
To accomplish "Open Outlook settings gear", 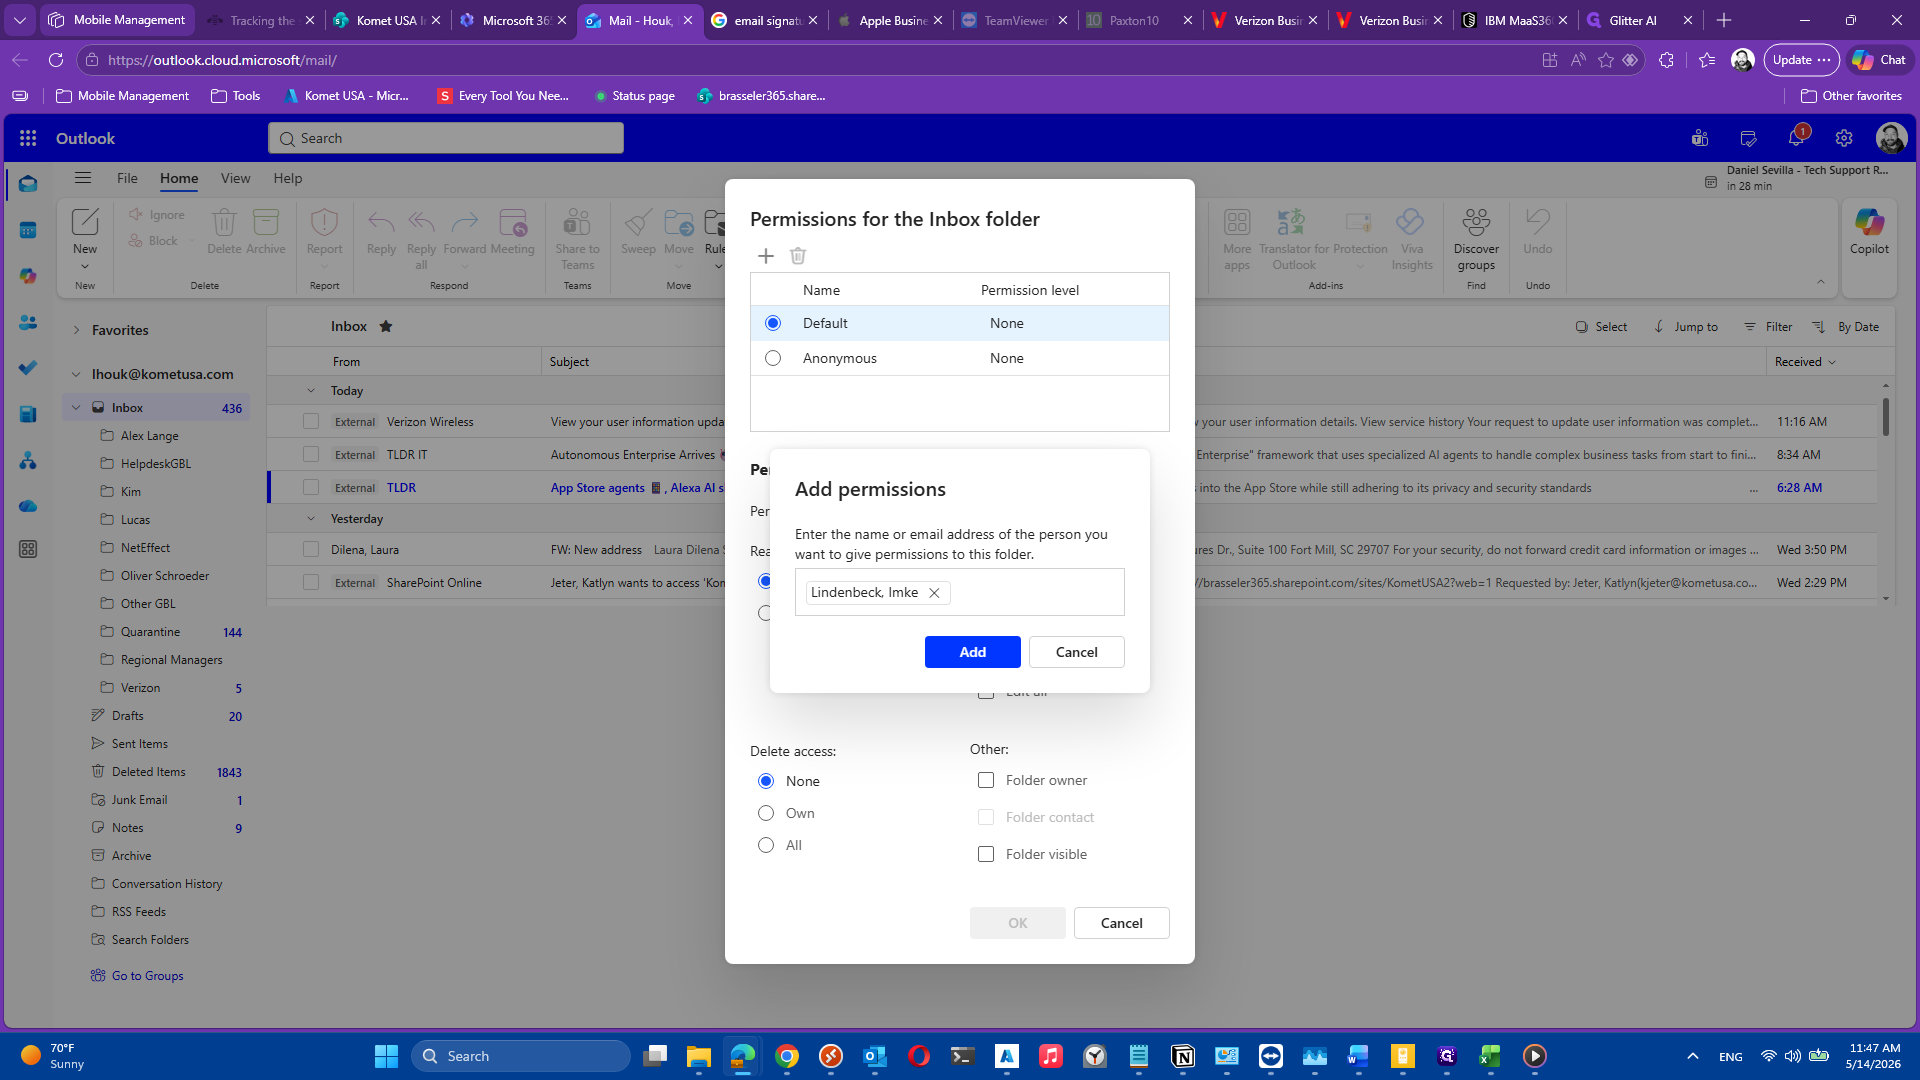I will (x=1844, y=138).
